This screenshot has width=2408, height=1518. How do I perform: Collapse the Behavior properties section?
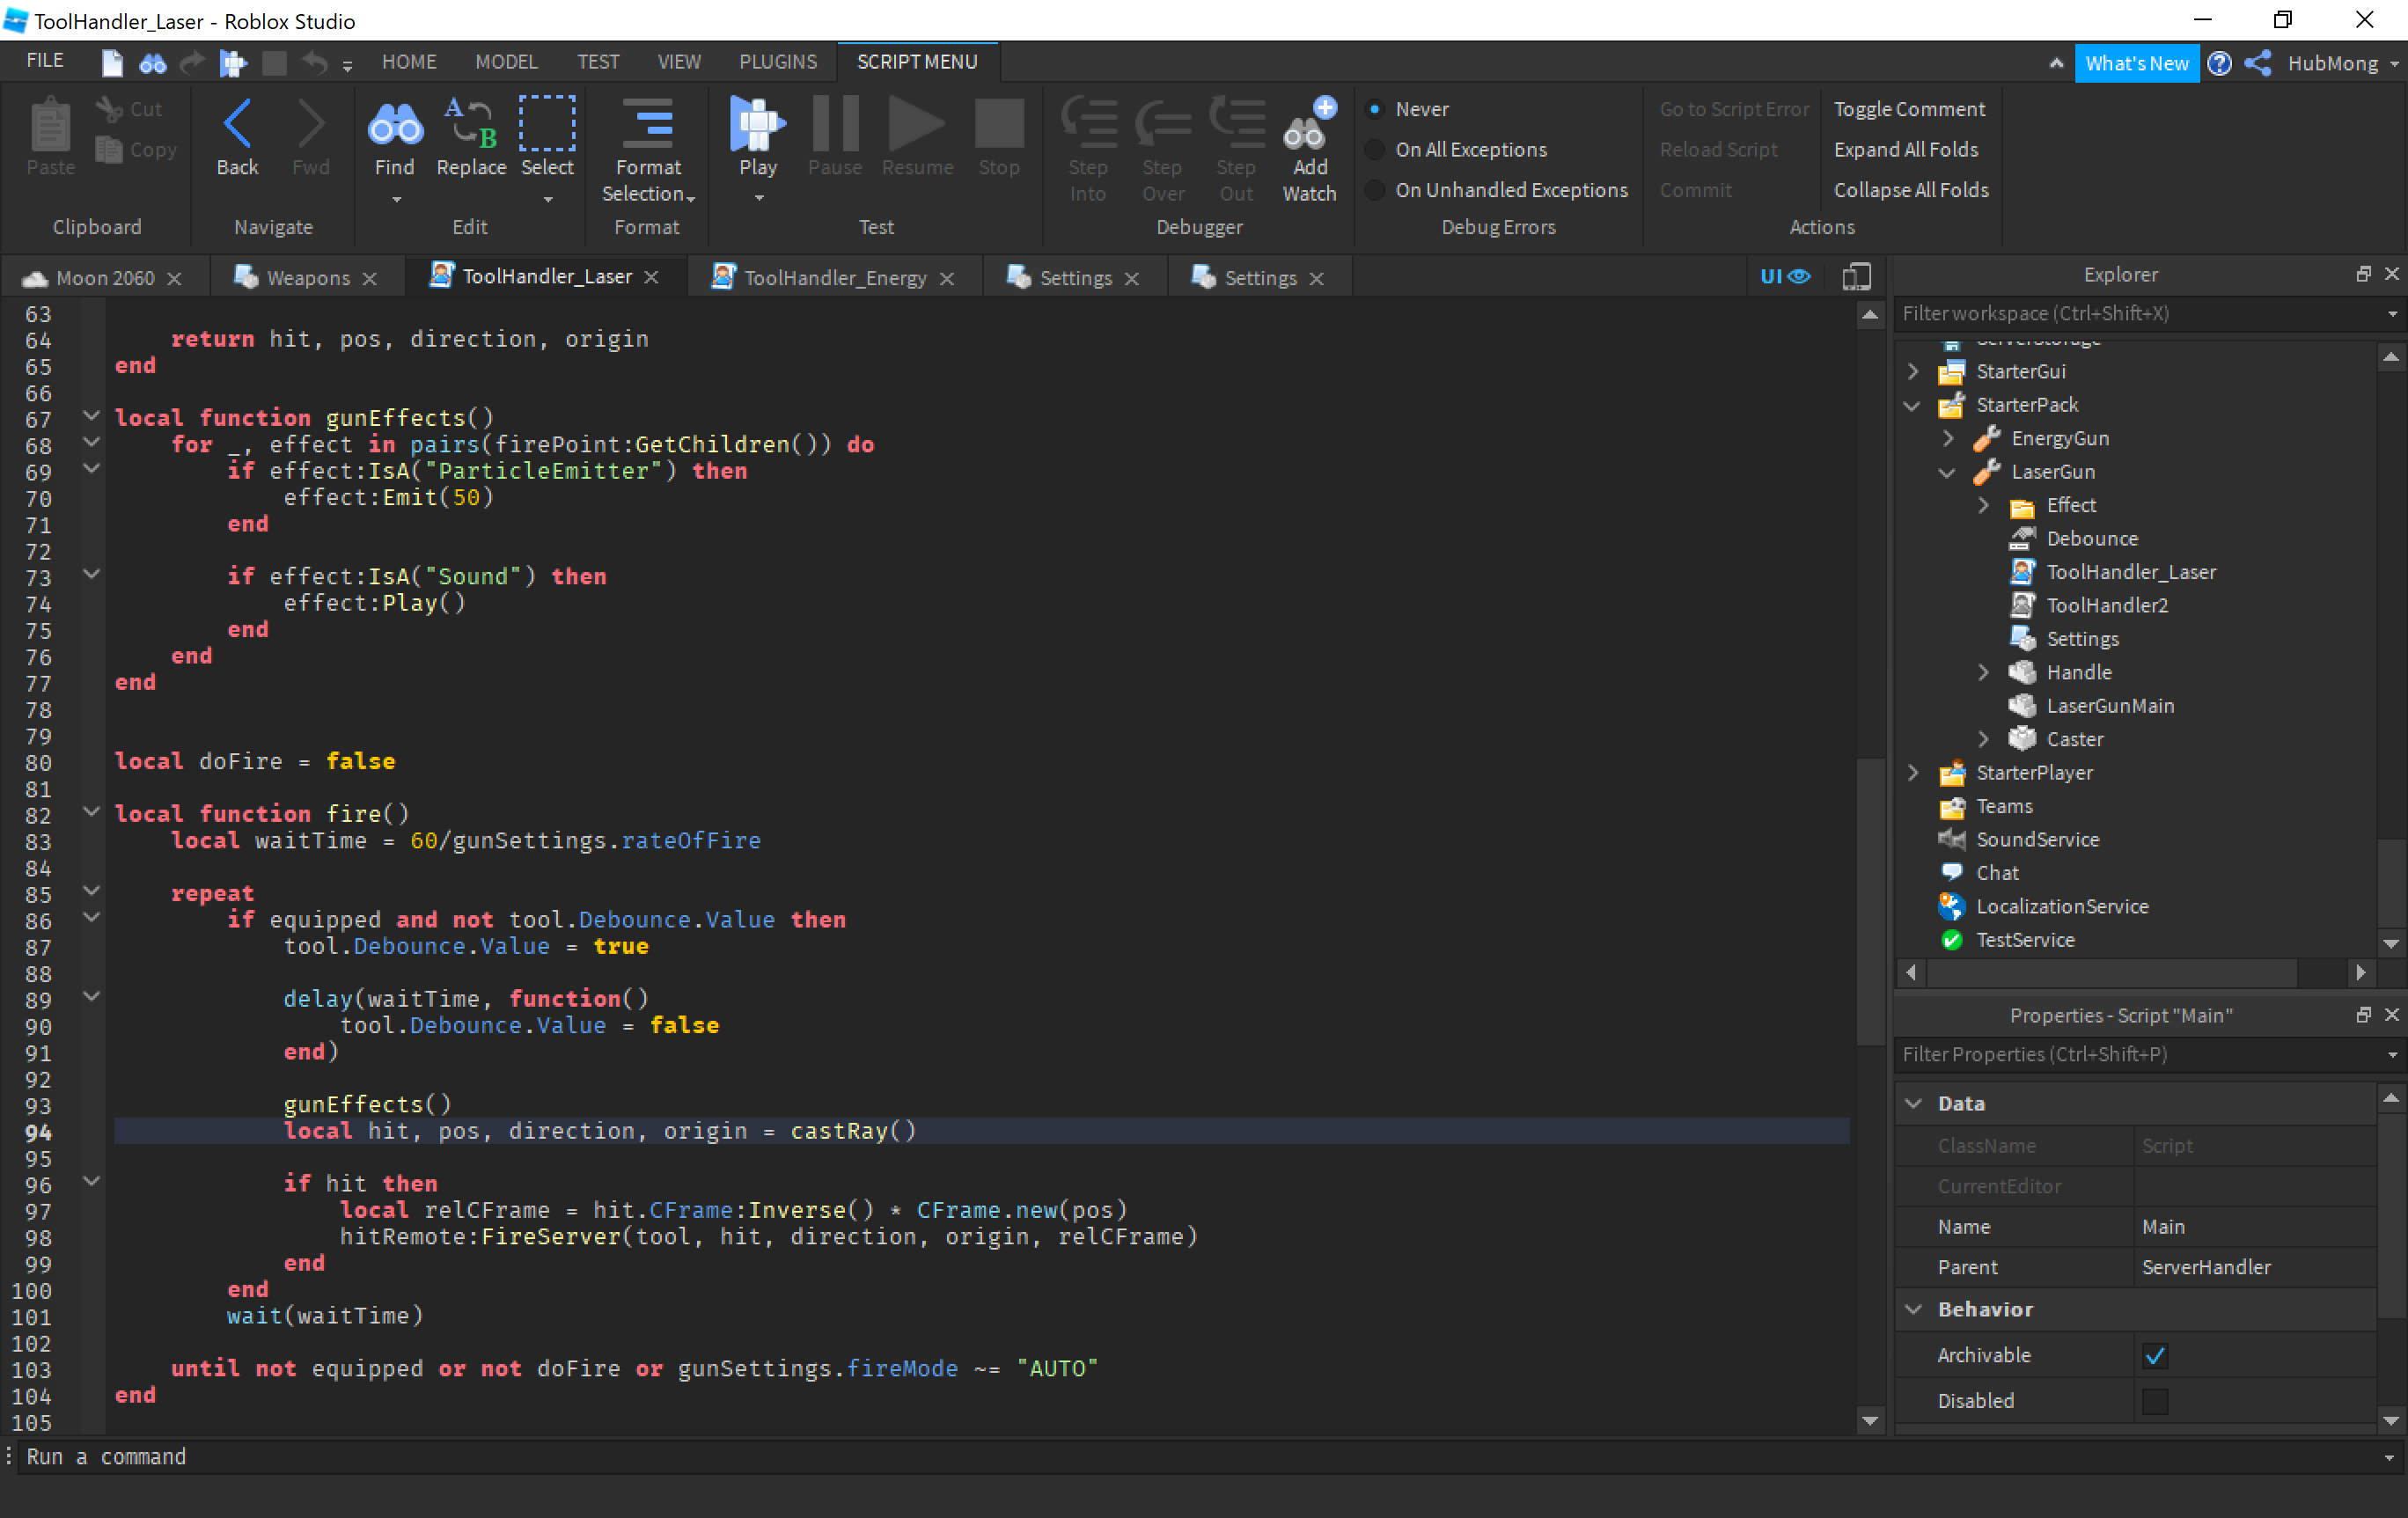[x=1913, y=1309]
